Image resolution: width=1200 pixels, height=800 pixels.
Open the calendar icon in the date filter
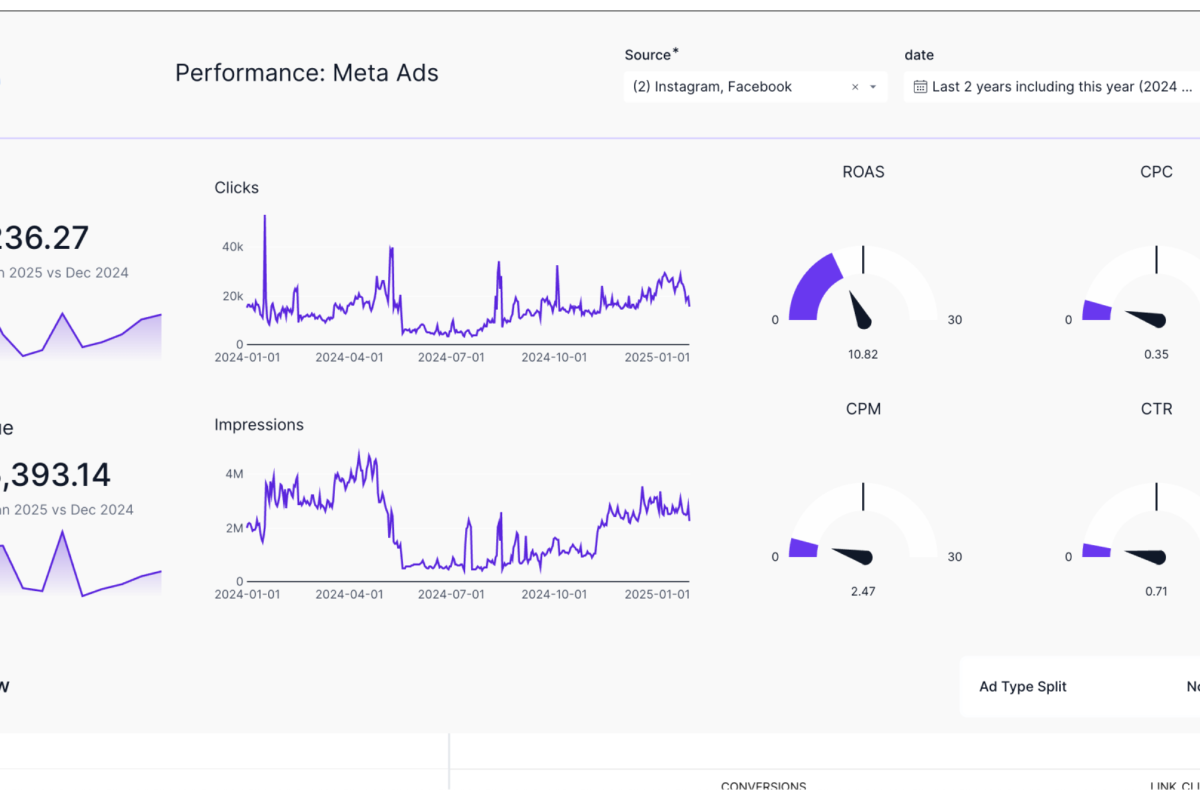919,87
